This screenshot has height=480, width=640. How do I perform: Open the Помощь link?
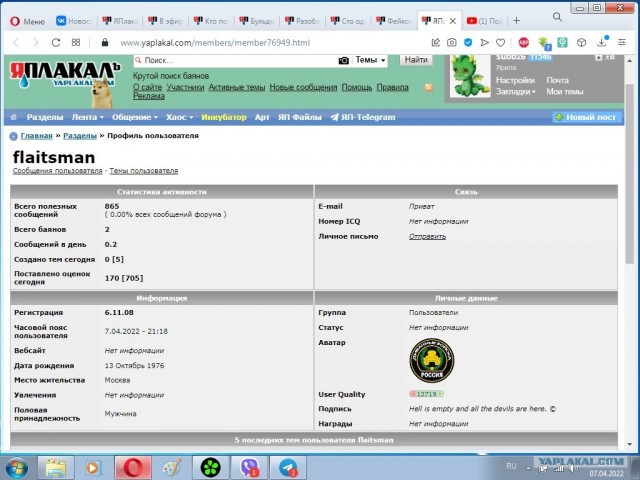tap(357, 87)
